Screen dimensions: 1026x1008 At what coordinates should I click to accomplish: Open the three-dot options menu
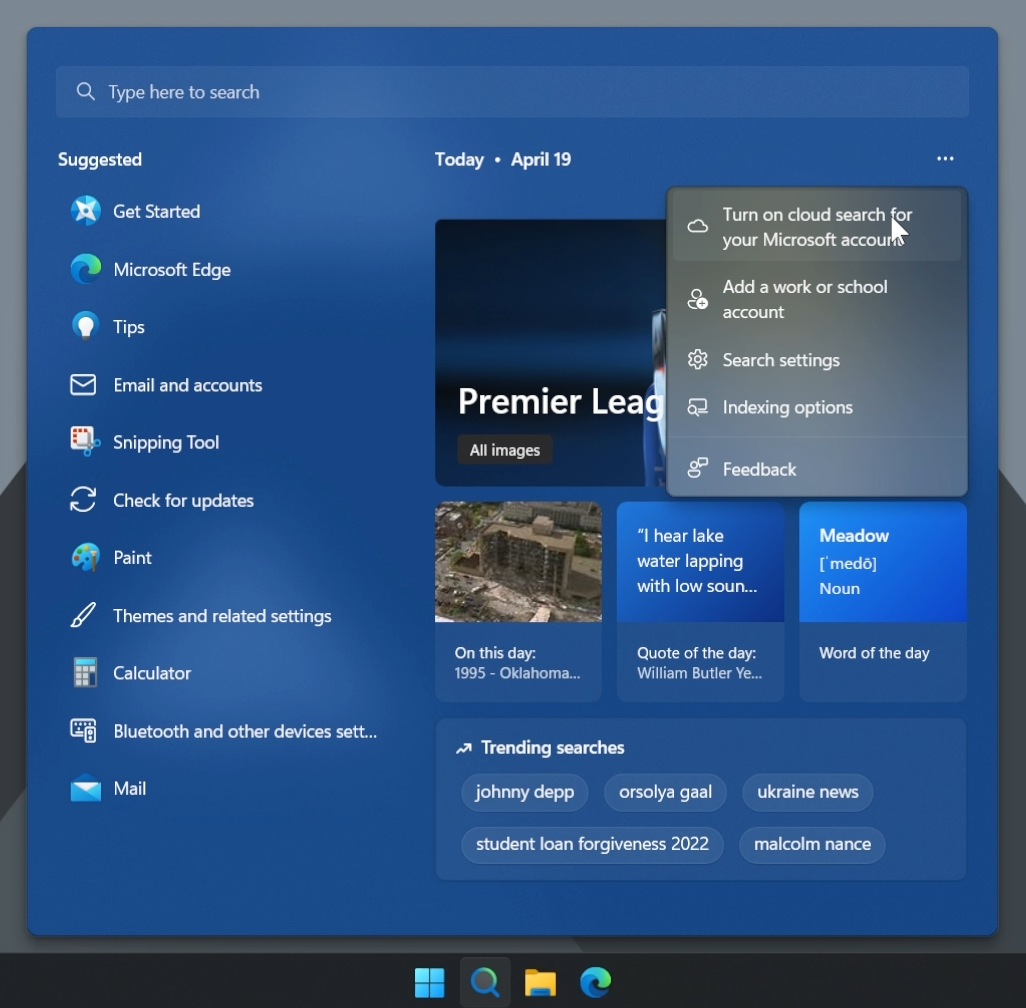click(x=944, y=158)
